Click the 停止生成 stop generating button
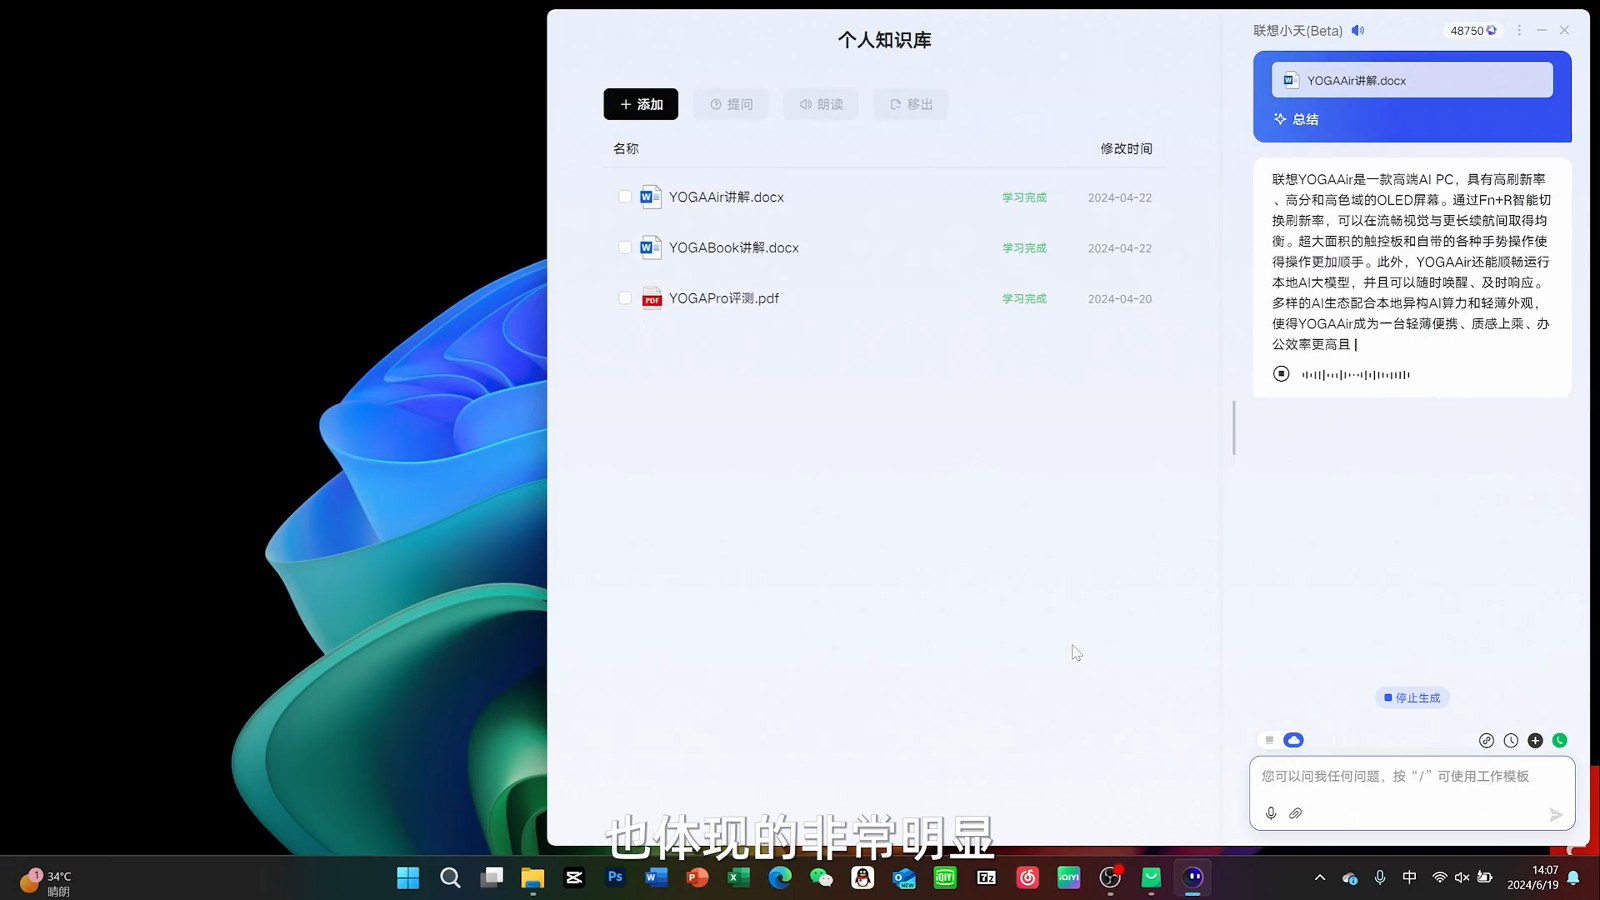The width and height of the screenshot is (1600, 900). (x=1412, y=698)
